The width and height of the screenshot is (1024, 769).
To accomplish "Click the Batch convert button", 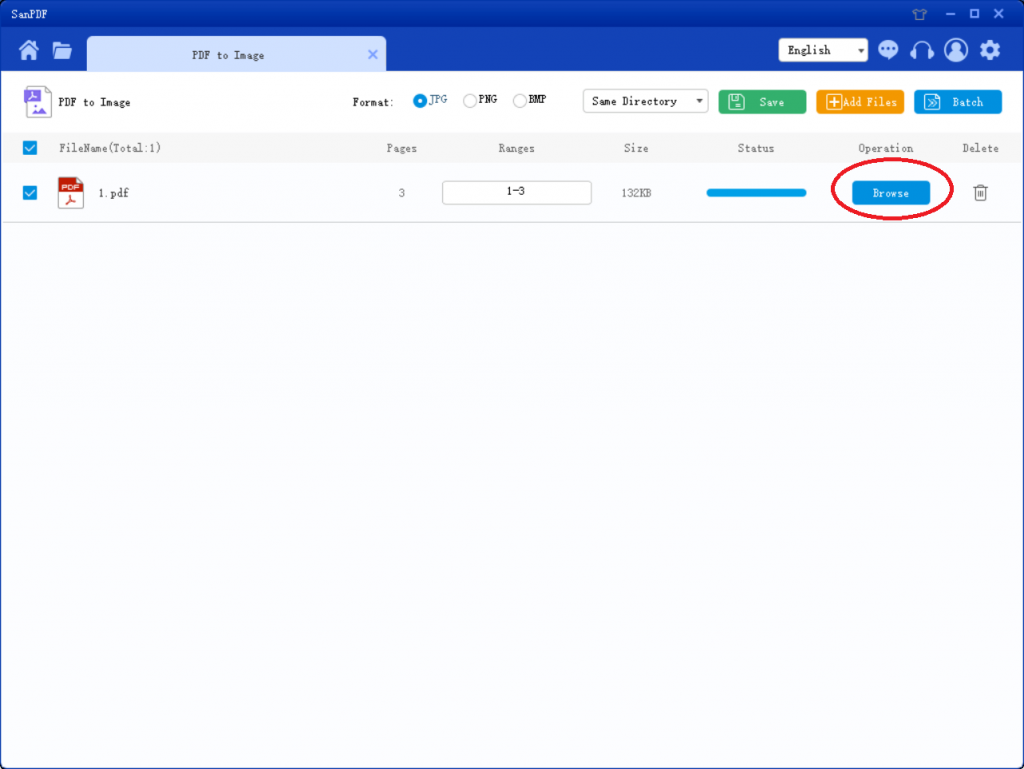I will click(958, 102).
